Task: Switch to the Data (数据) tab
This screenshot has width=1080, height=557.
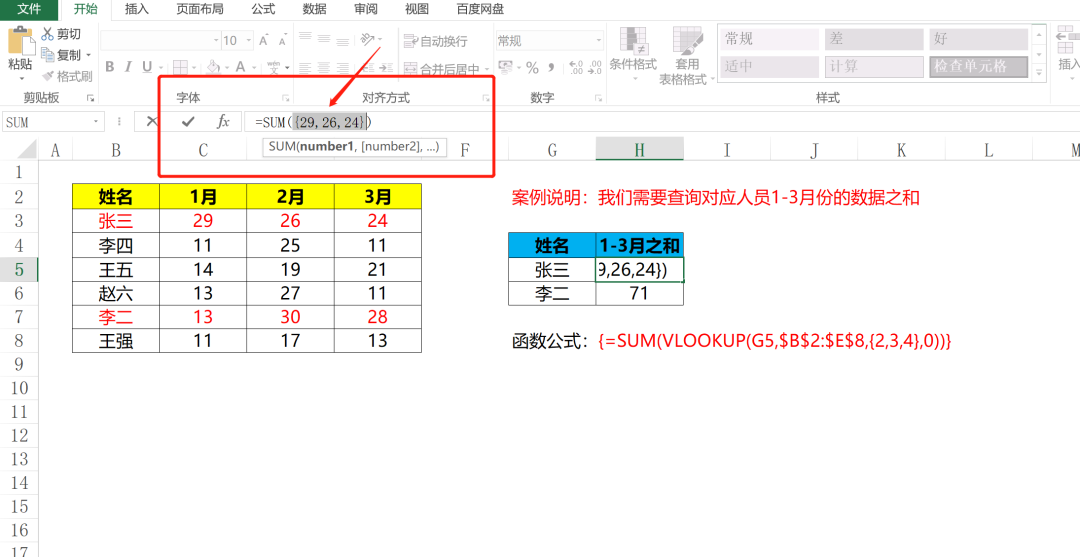Action: (x=314, y=9)
